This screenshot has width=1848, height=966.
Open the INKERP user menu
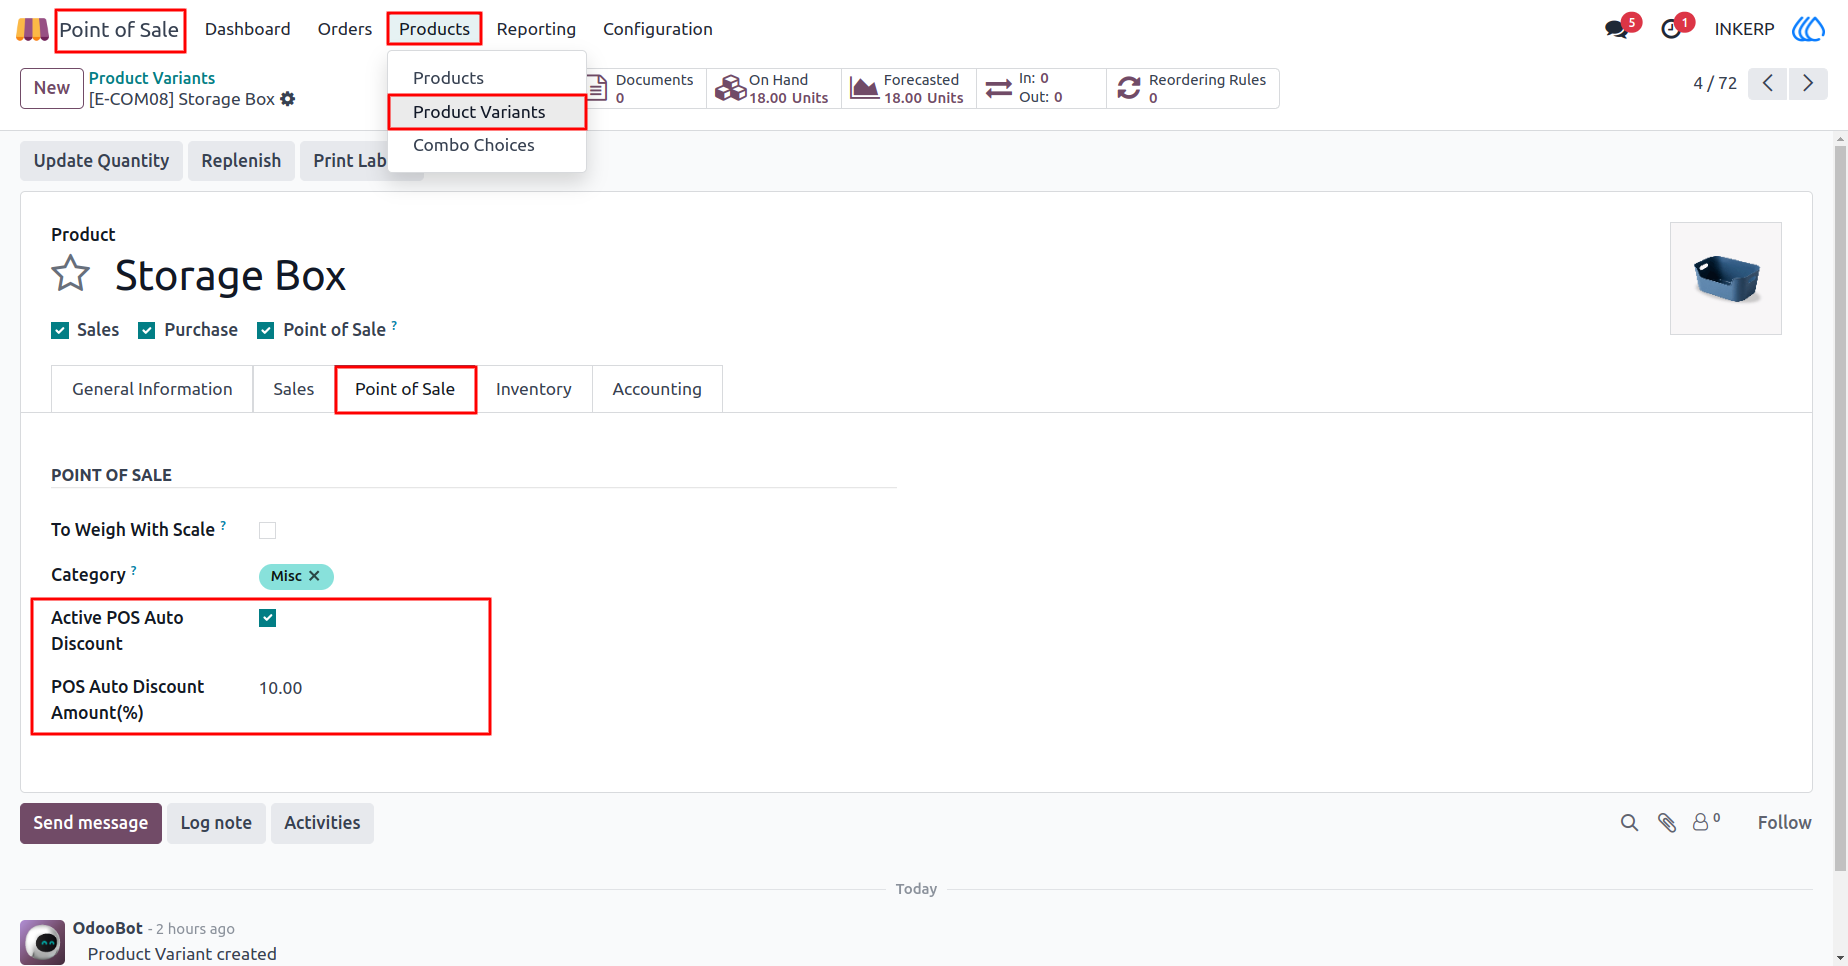coord(1744,29)
